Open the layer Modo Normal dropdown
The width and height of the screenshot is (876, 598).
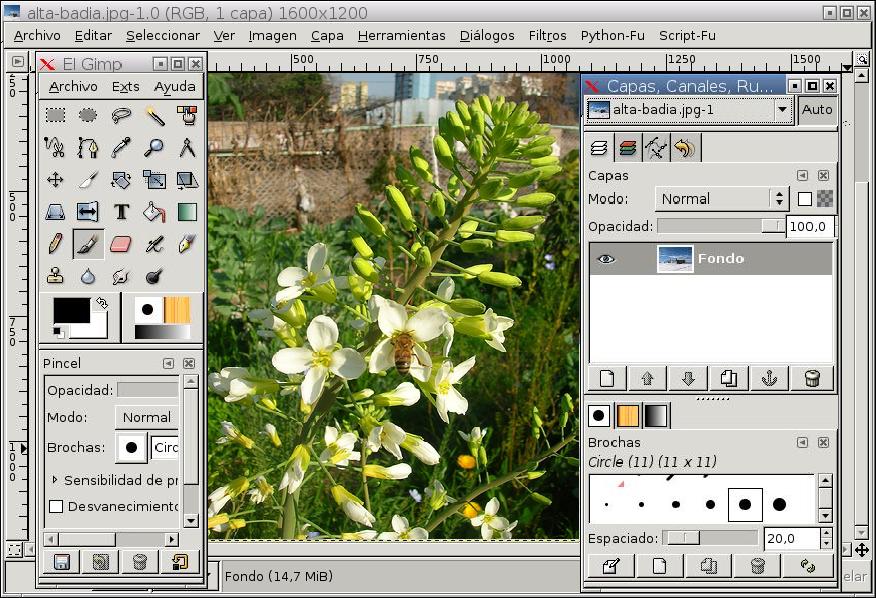point(721,199)
